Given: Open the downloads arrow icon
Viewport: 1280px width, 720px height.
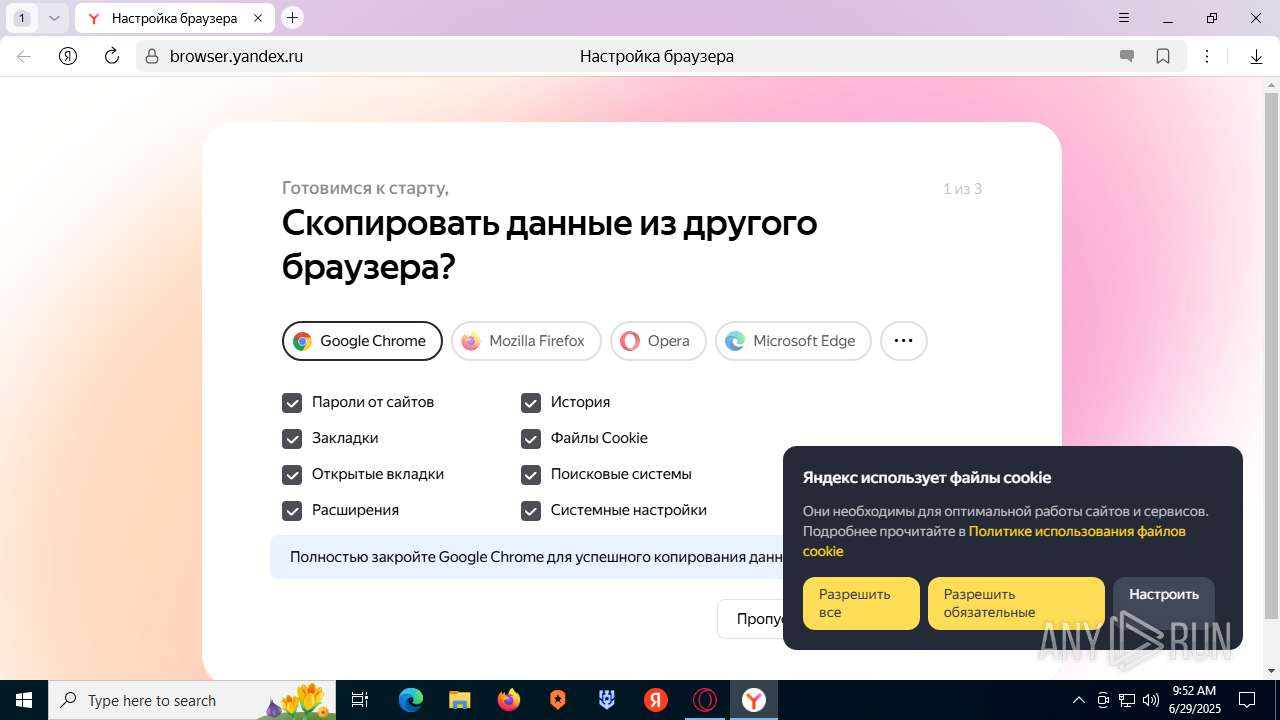Looking at the screenshot, I should pos(1256,57).
